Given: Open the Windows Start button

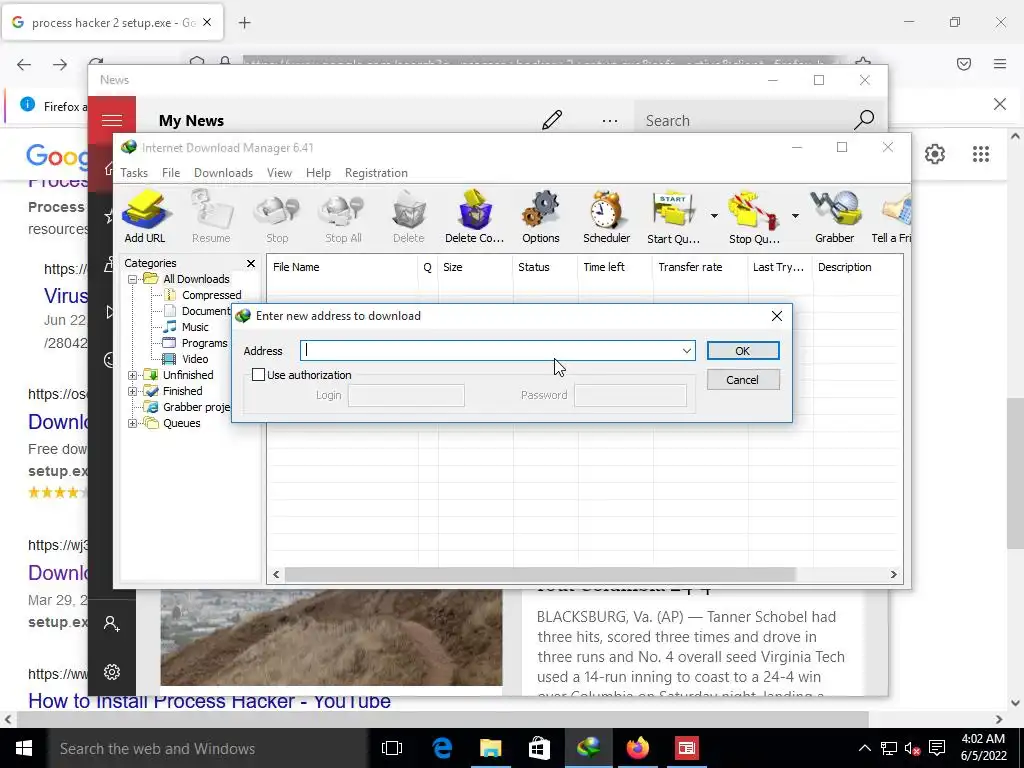Looking at the screenshot, I should 24,748.
